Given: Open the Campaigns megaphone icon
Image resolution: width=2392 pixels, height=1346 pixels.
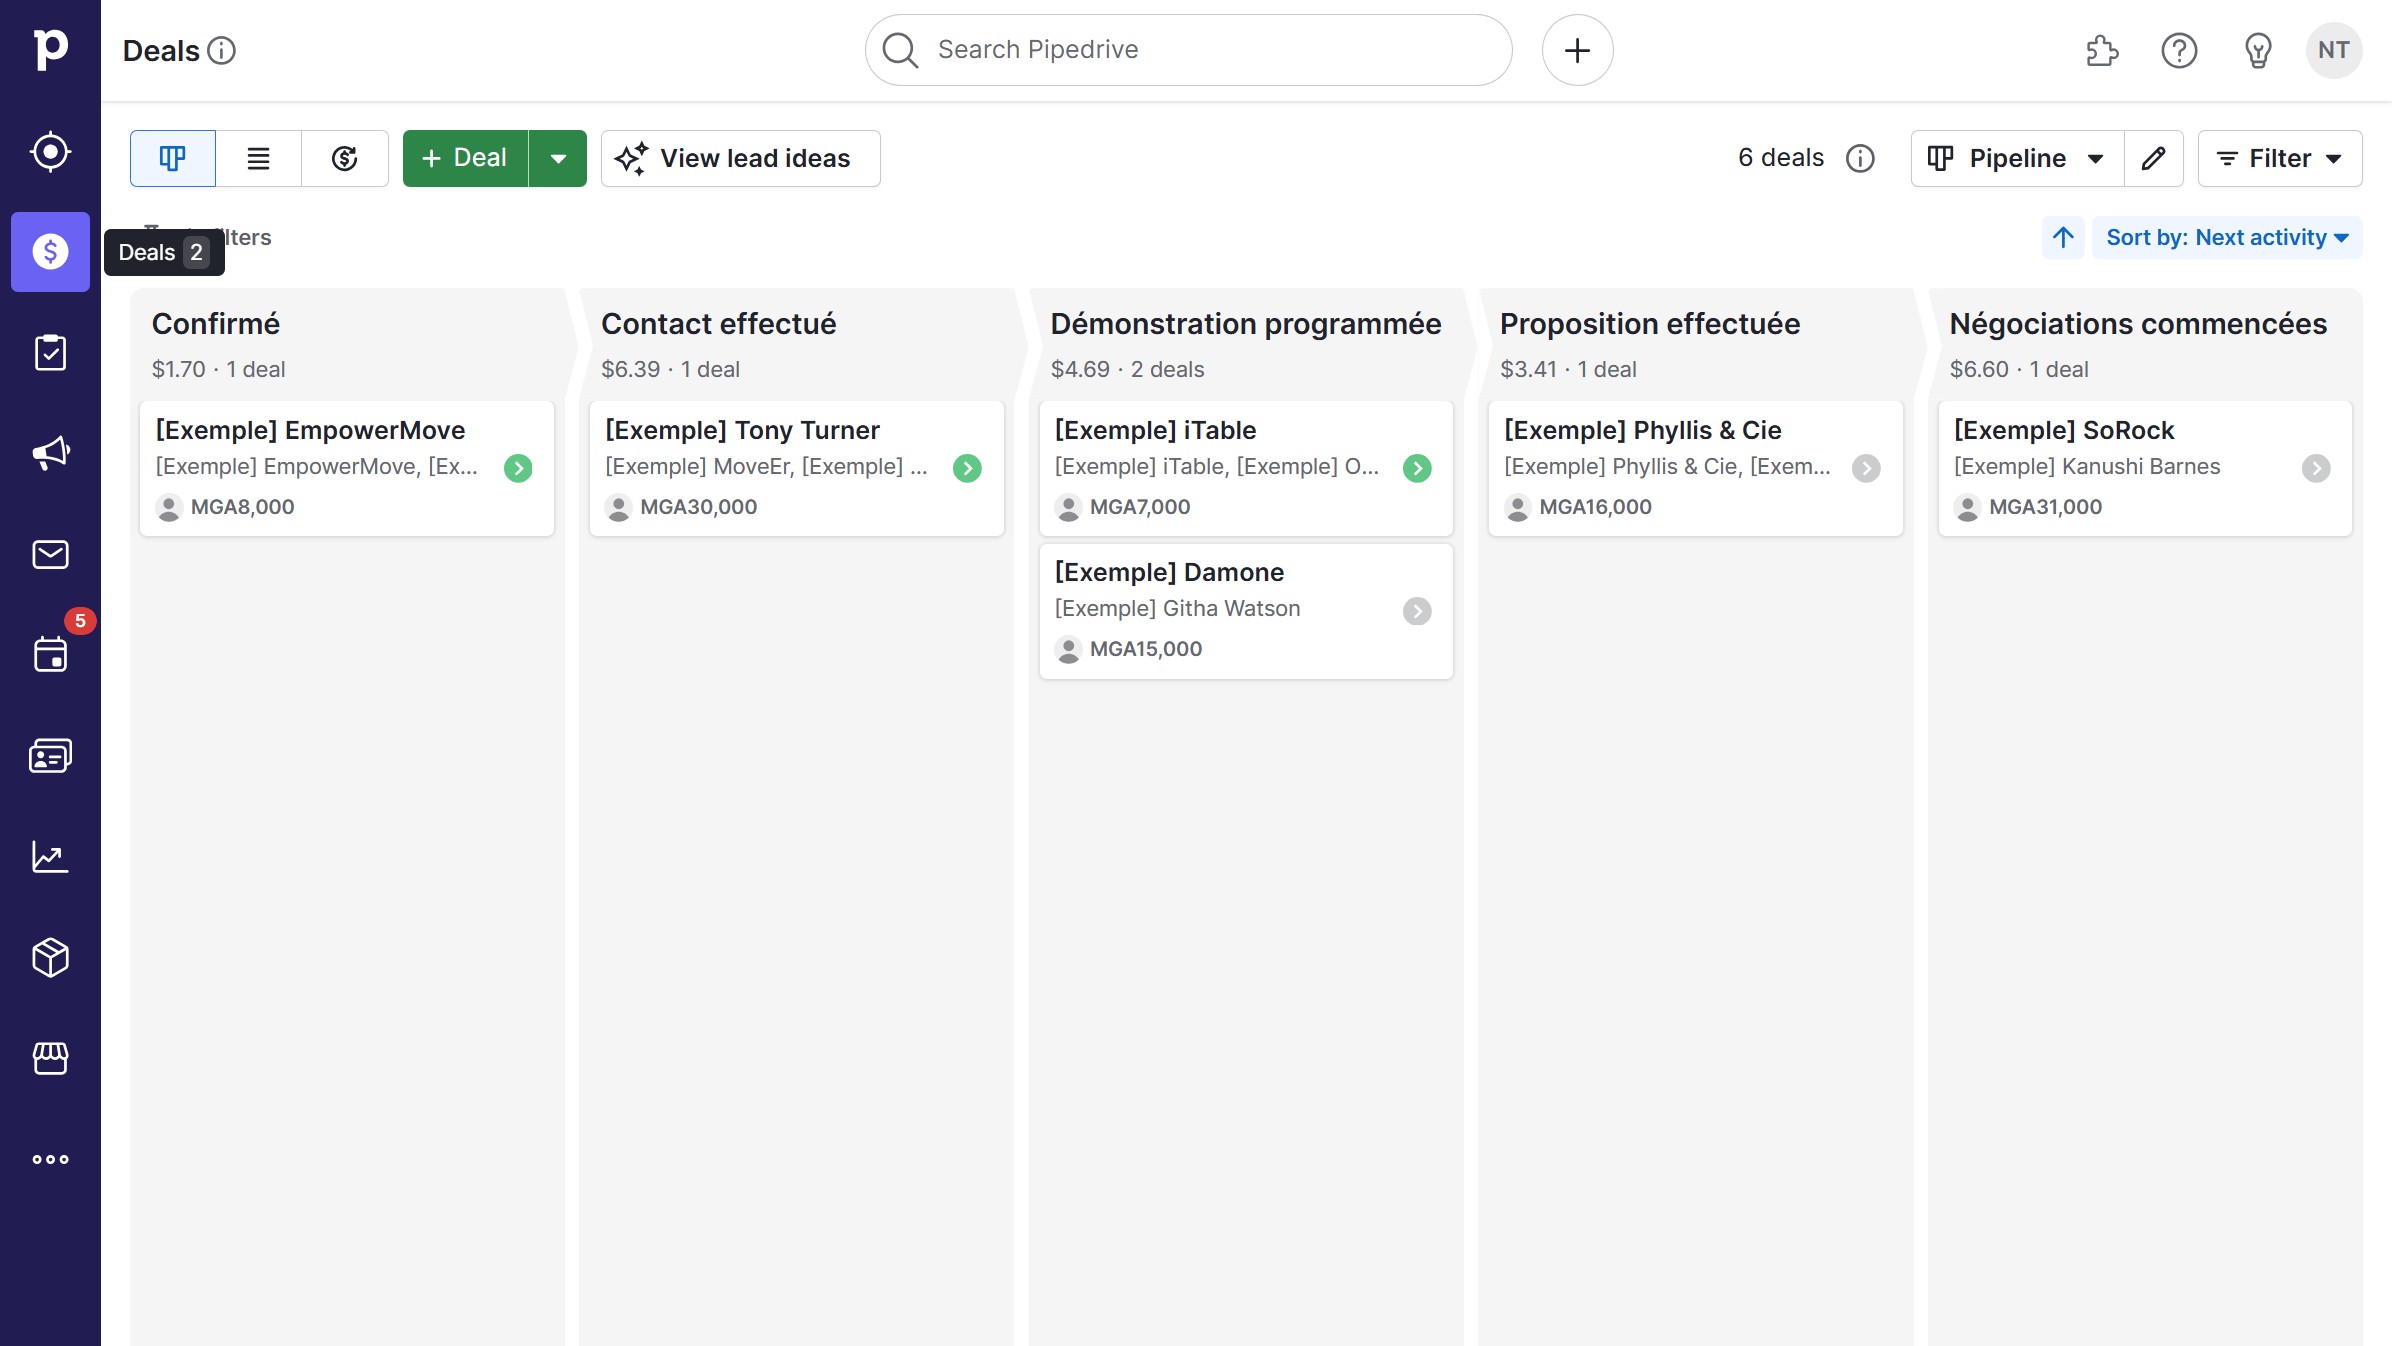Looking at the screenshot, I should tap(50, 452).
